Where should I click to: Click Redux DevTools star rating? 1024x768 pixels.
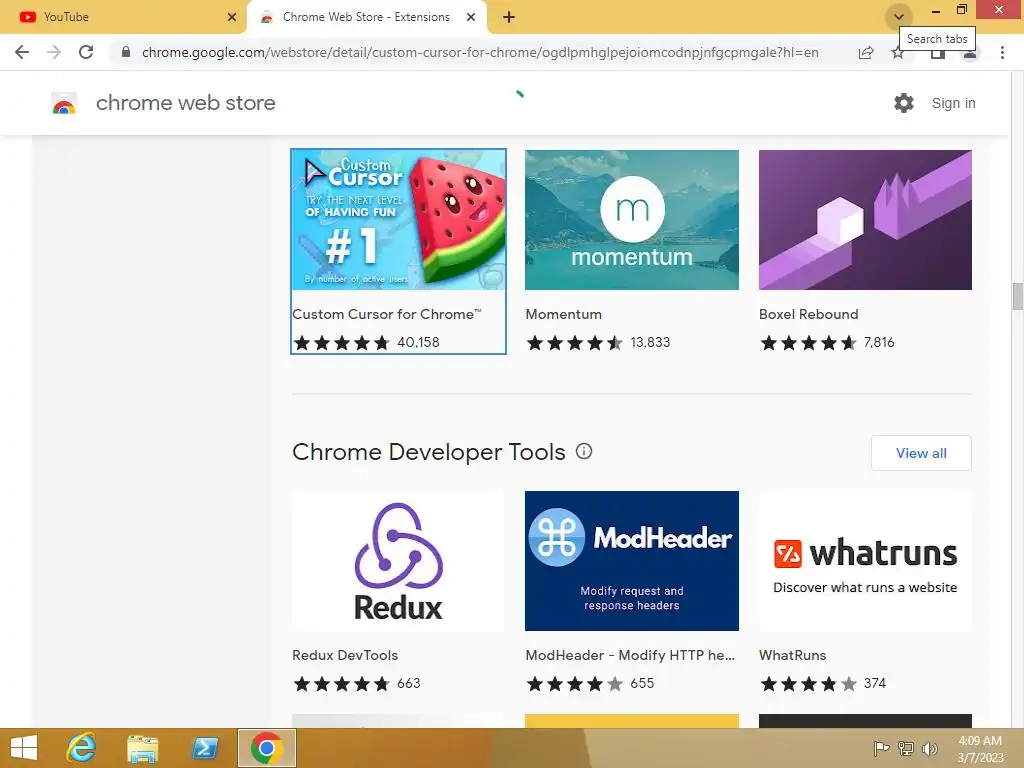(x=342, y=684)
